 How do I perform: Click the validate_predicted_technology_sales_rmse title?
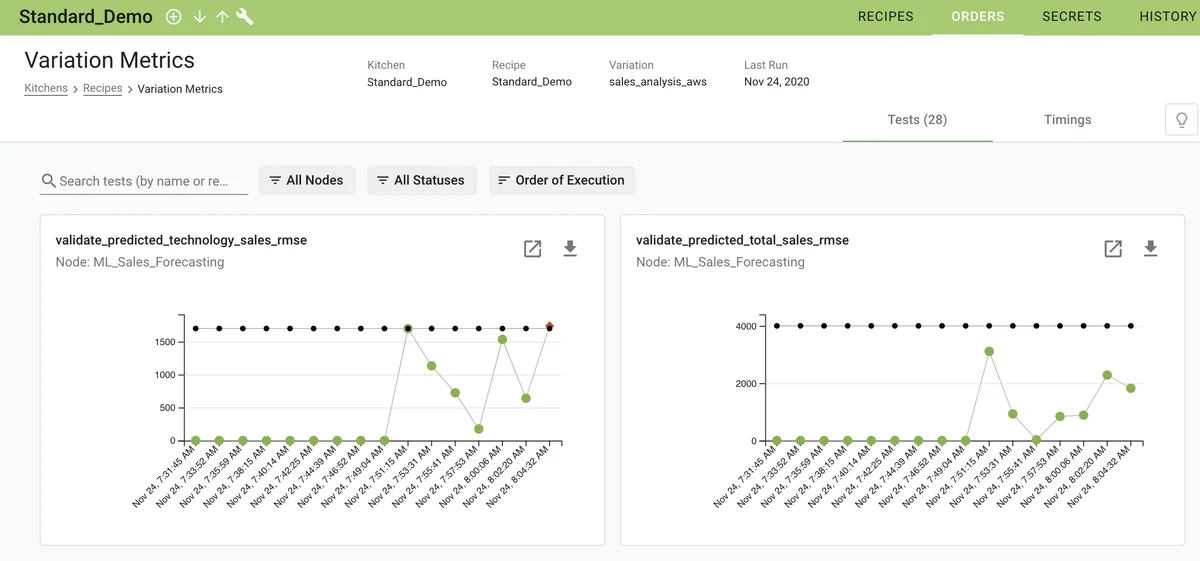point(181,240)
